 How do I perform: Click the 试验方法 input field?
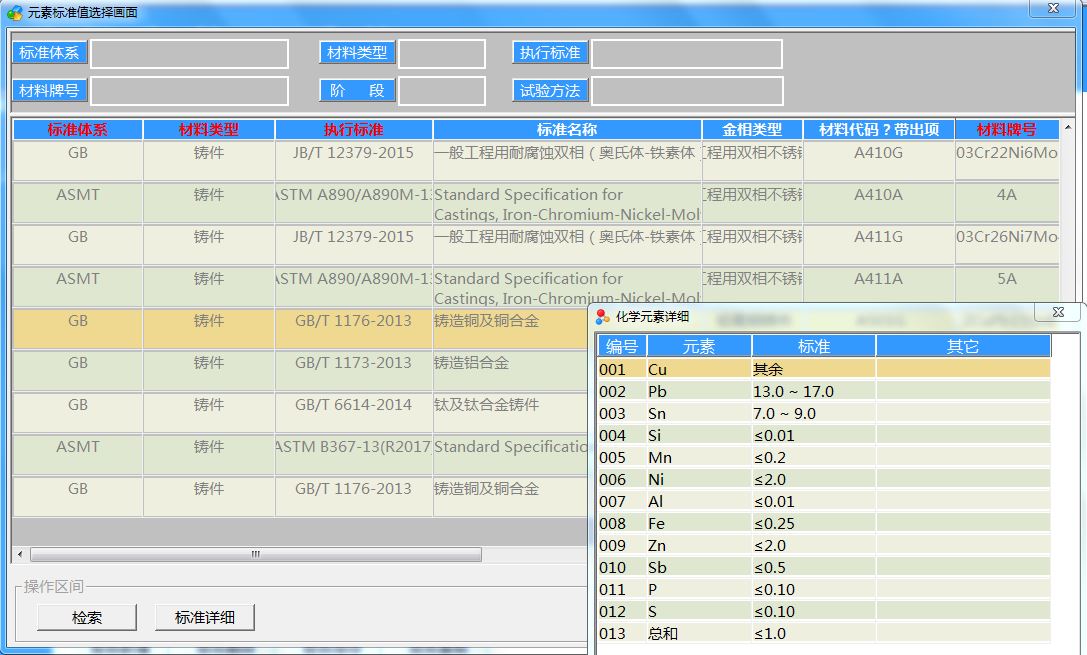[x=686, y=91]
